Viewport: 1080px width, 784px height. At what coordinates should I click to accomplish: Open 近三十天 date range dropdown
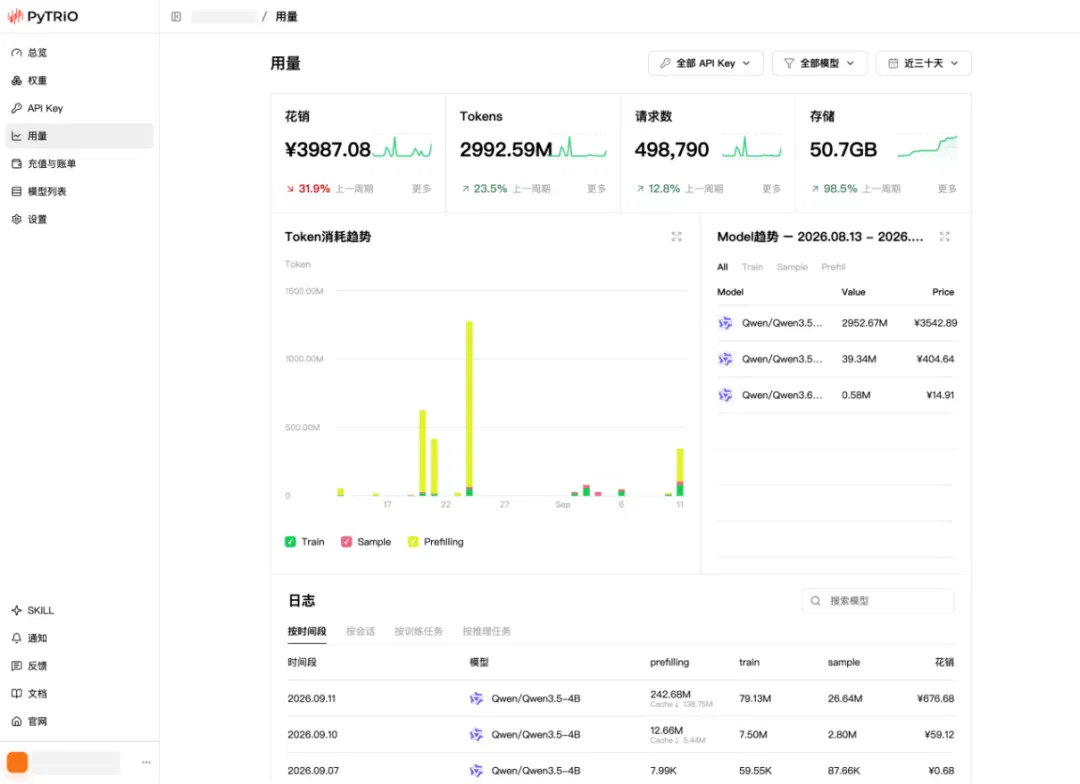click(x=924, y=63)
